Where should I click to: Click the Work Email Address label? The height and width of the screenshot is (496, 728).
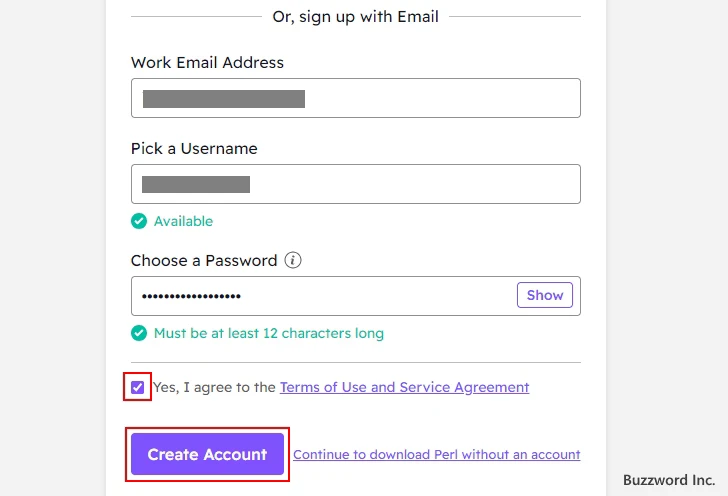(208, 63)
